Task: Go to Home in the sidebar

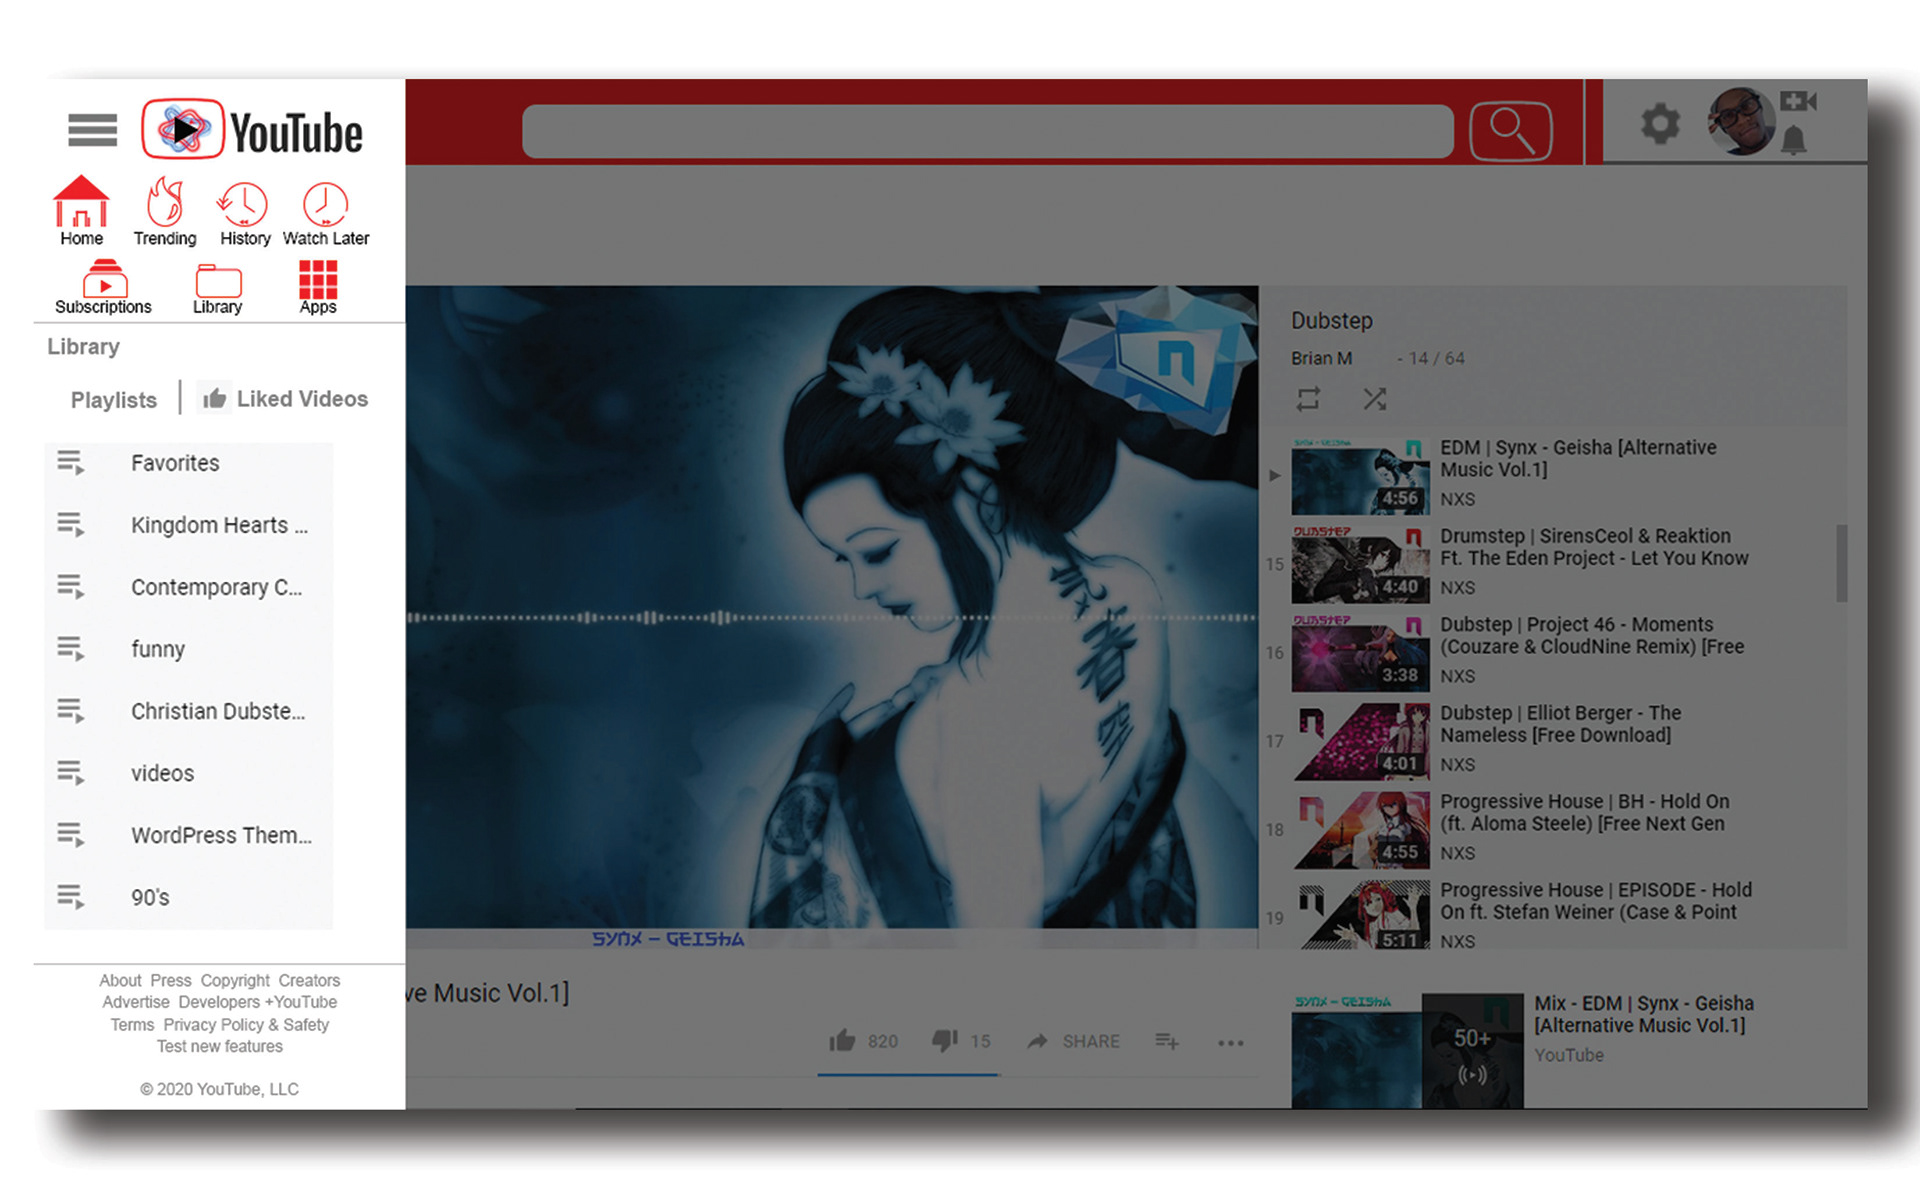Action: click(81, 211)
